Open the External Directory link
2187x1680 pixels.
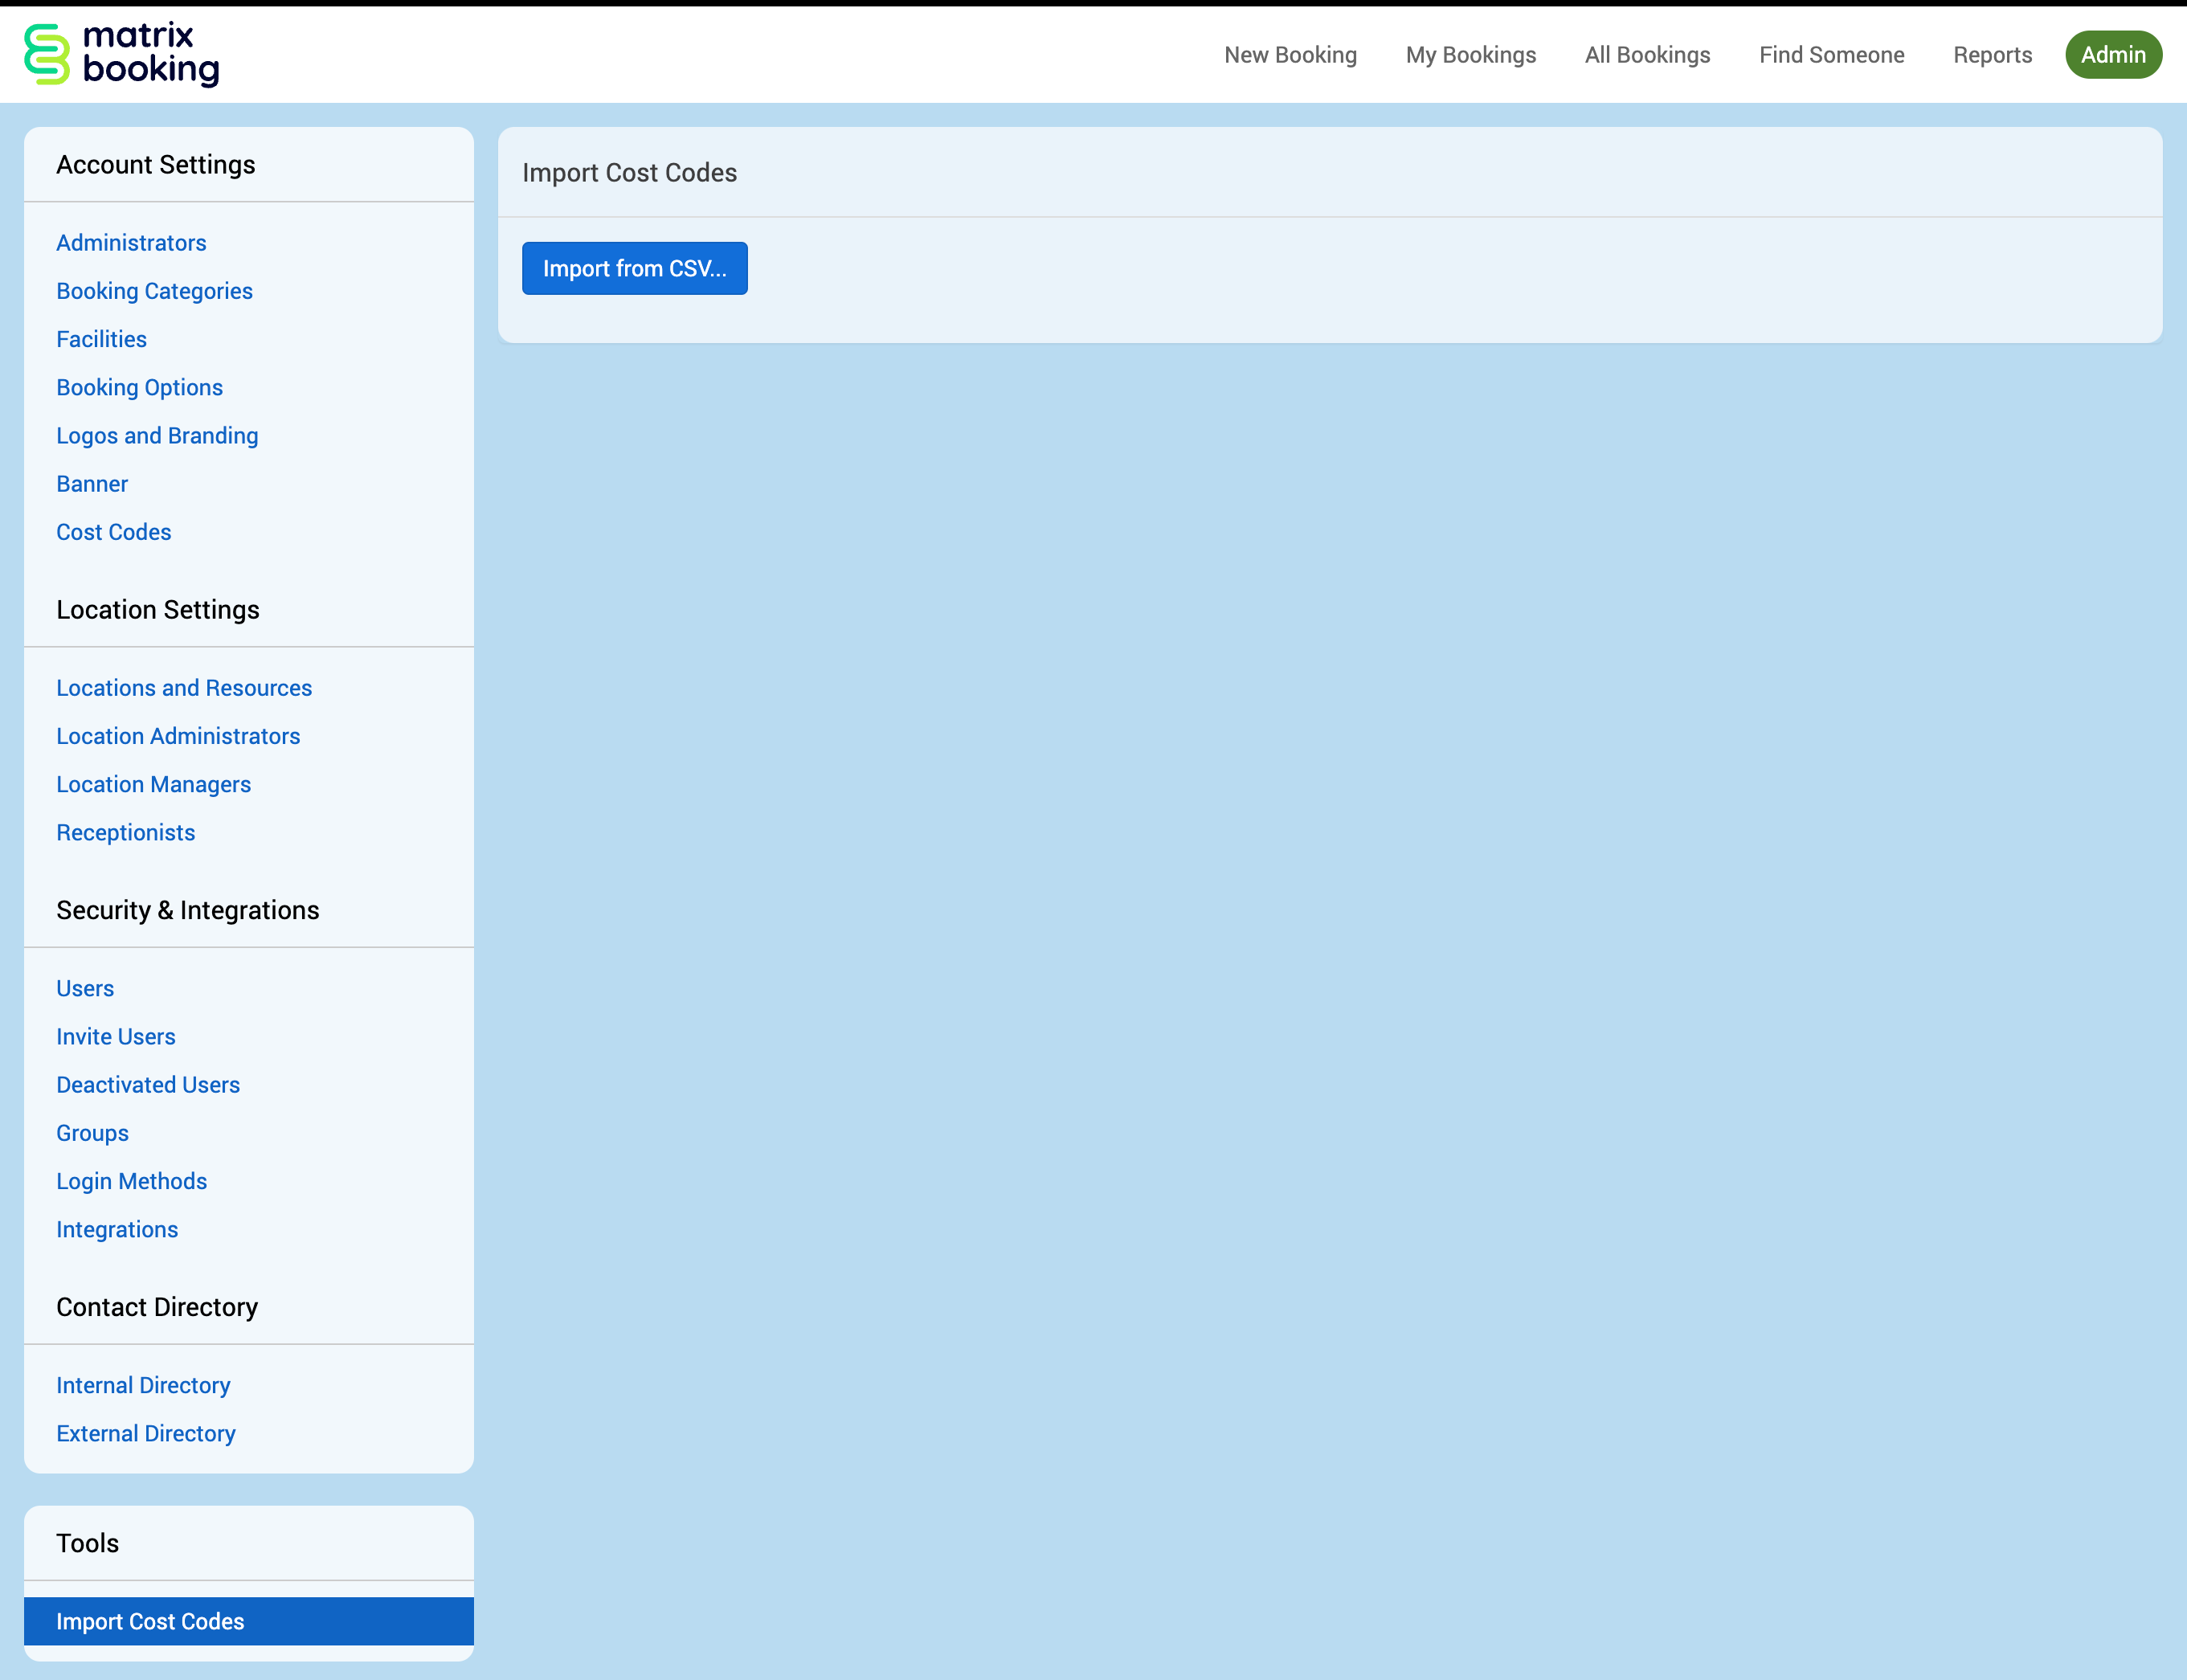(146, 1434)
